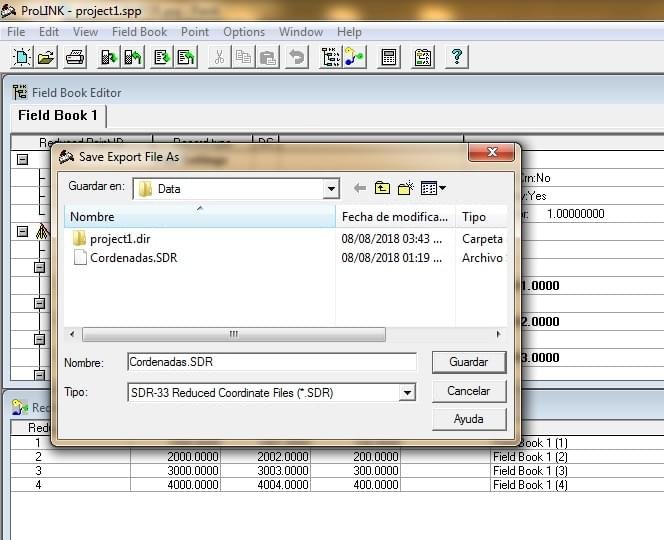Click the Up One Level folder icon

point(382,188)
